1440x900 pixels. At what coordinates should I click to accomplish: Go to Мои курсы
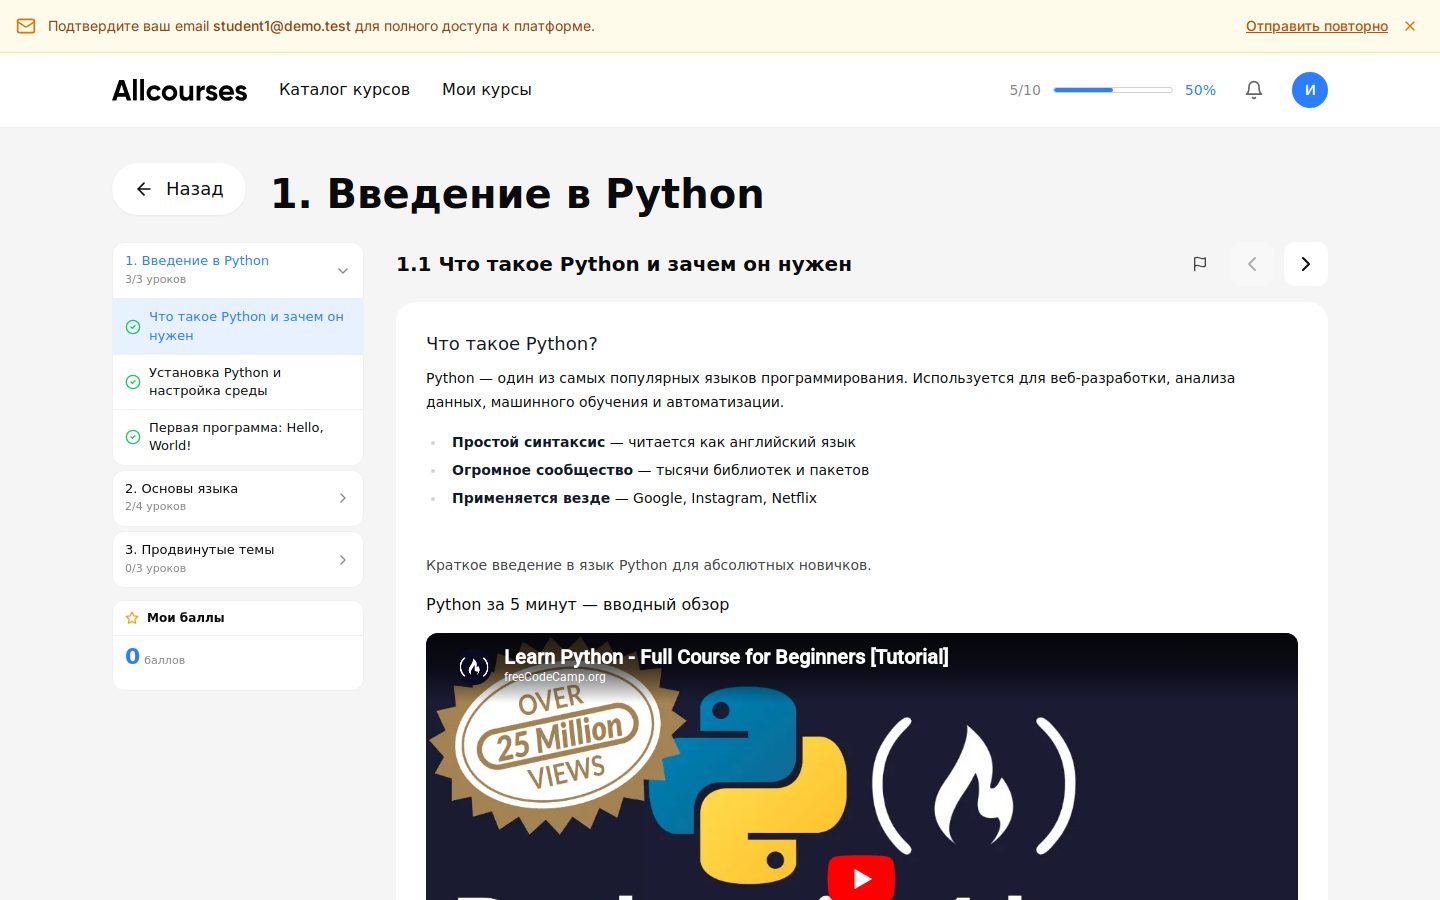tap(487, 90)
